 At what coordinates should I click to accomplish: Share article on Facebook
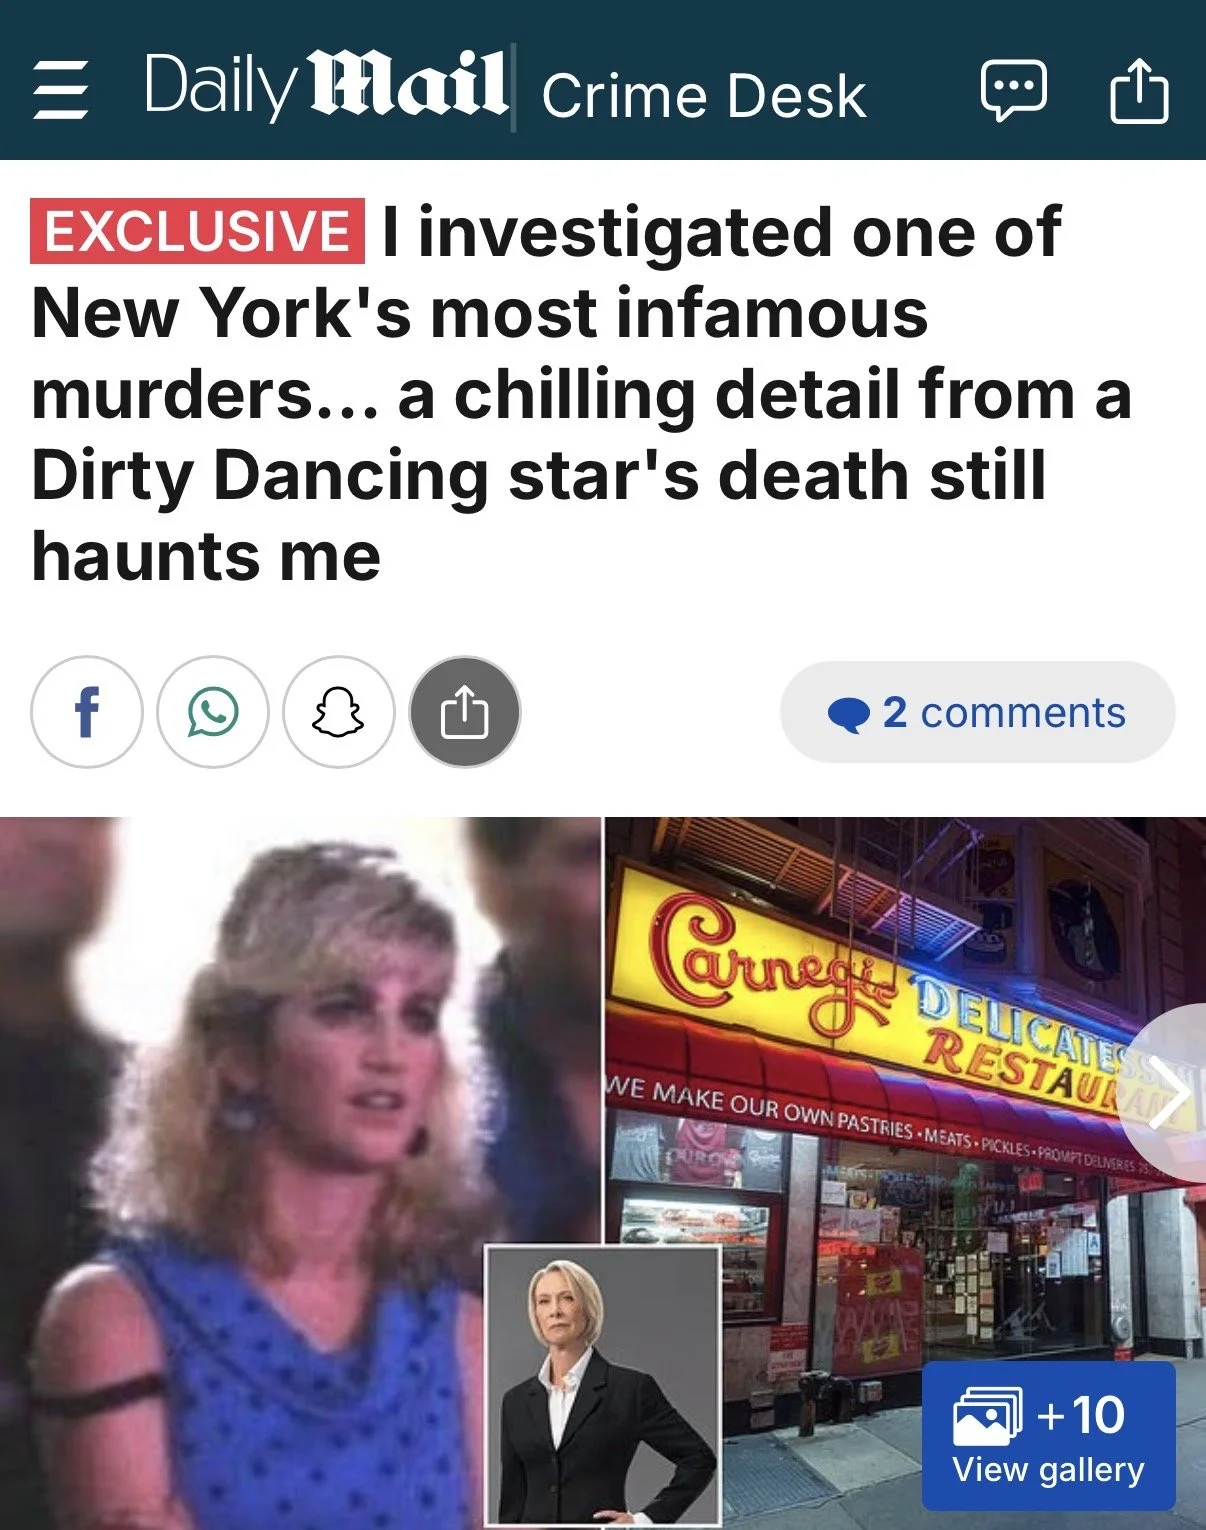(87, 712)
